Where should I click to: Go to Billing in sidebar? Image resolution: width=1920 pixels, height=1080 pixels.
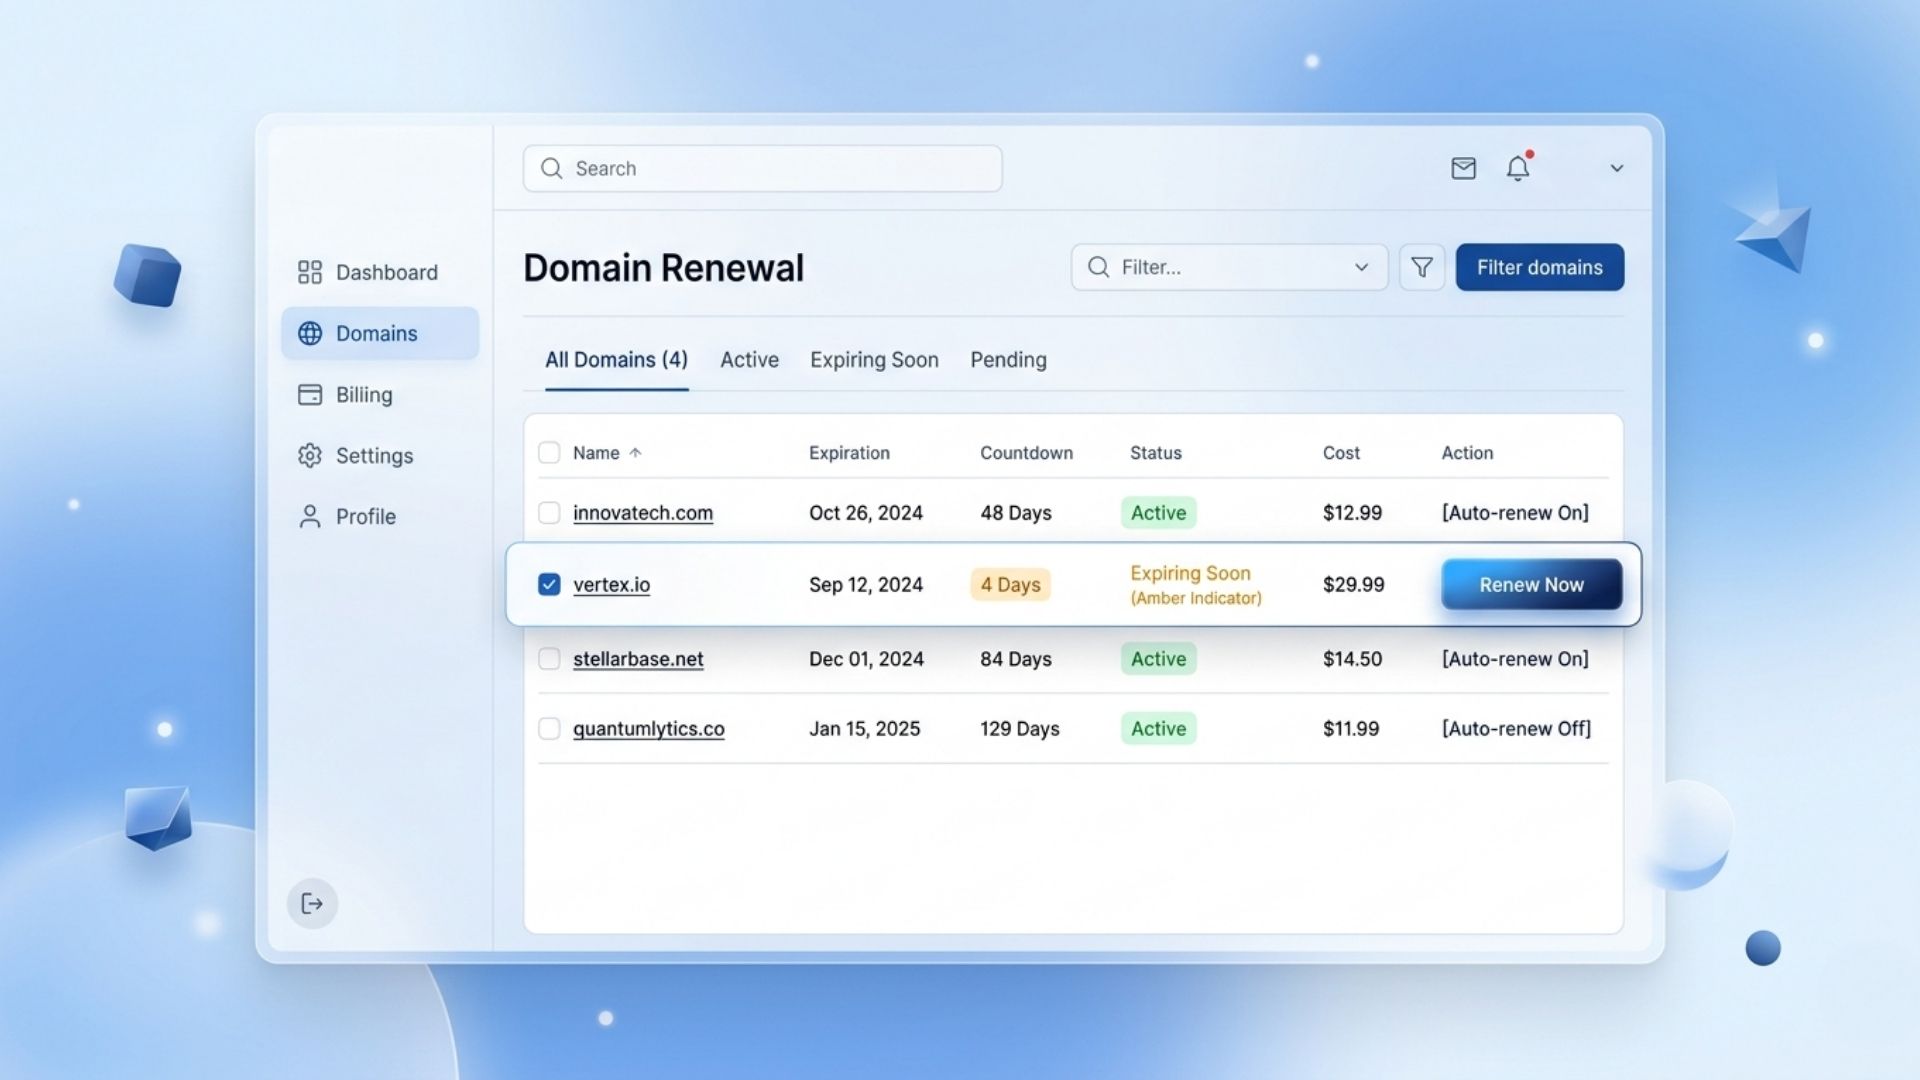pos(345,394)
